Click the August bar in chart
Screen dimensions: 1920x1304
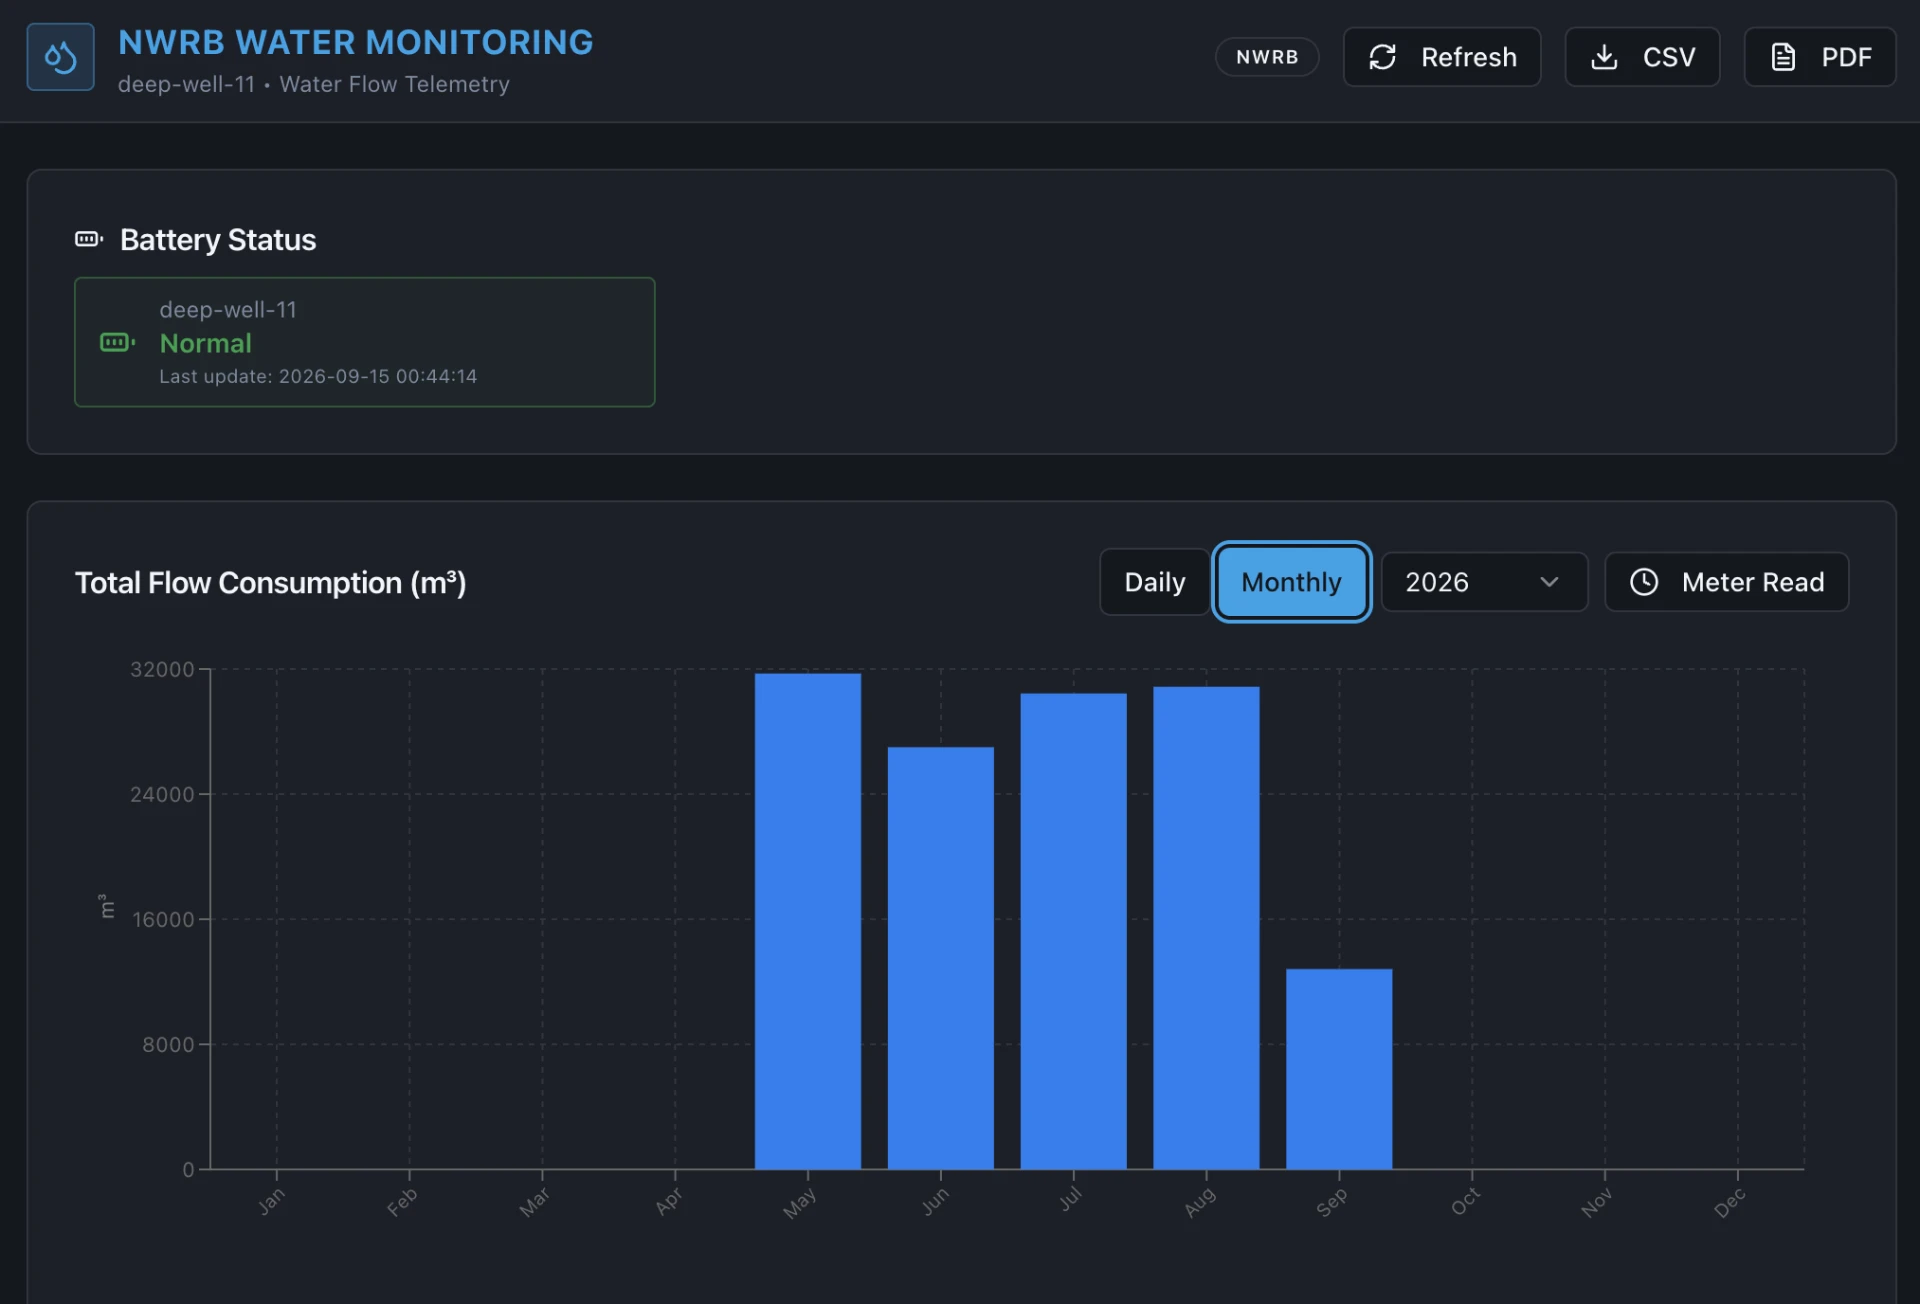pos(1206,928)
